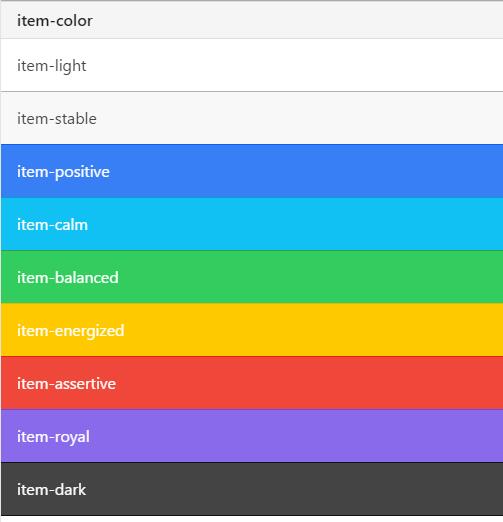Click the 'item-color' heading text
The height and width of the screenshot is (522, 503).
[55, 21]
